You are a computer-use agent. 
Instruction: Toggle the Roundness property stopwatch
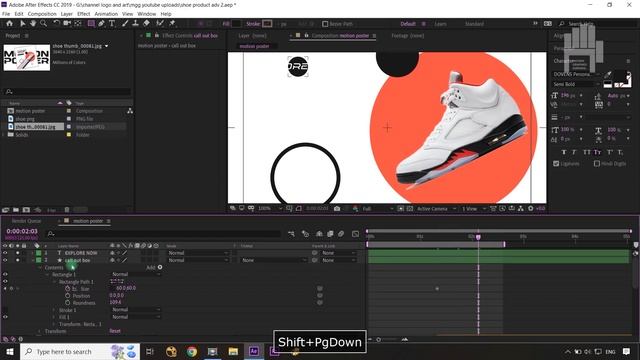[x=67, y=303]
